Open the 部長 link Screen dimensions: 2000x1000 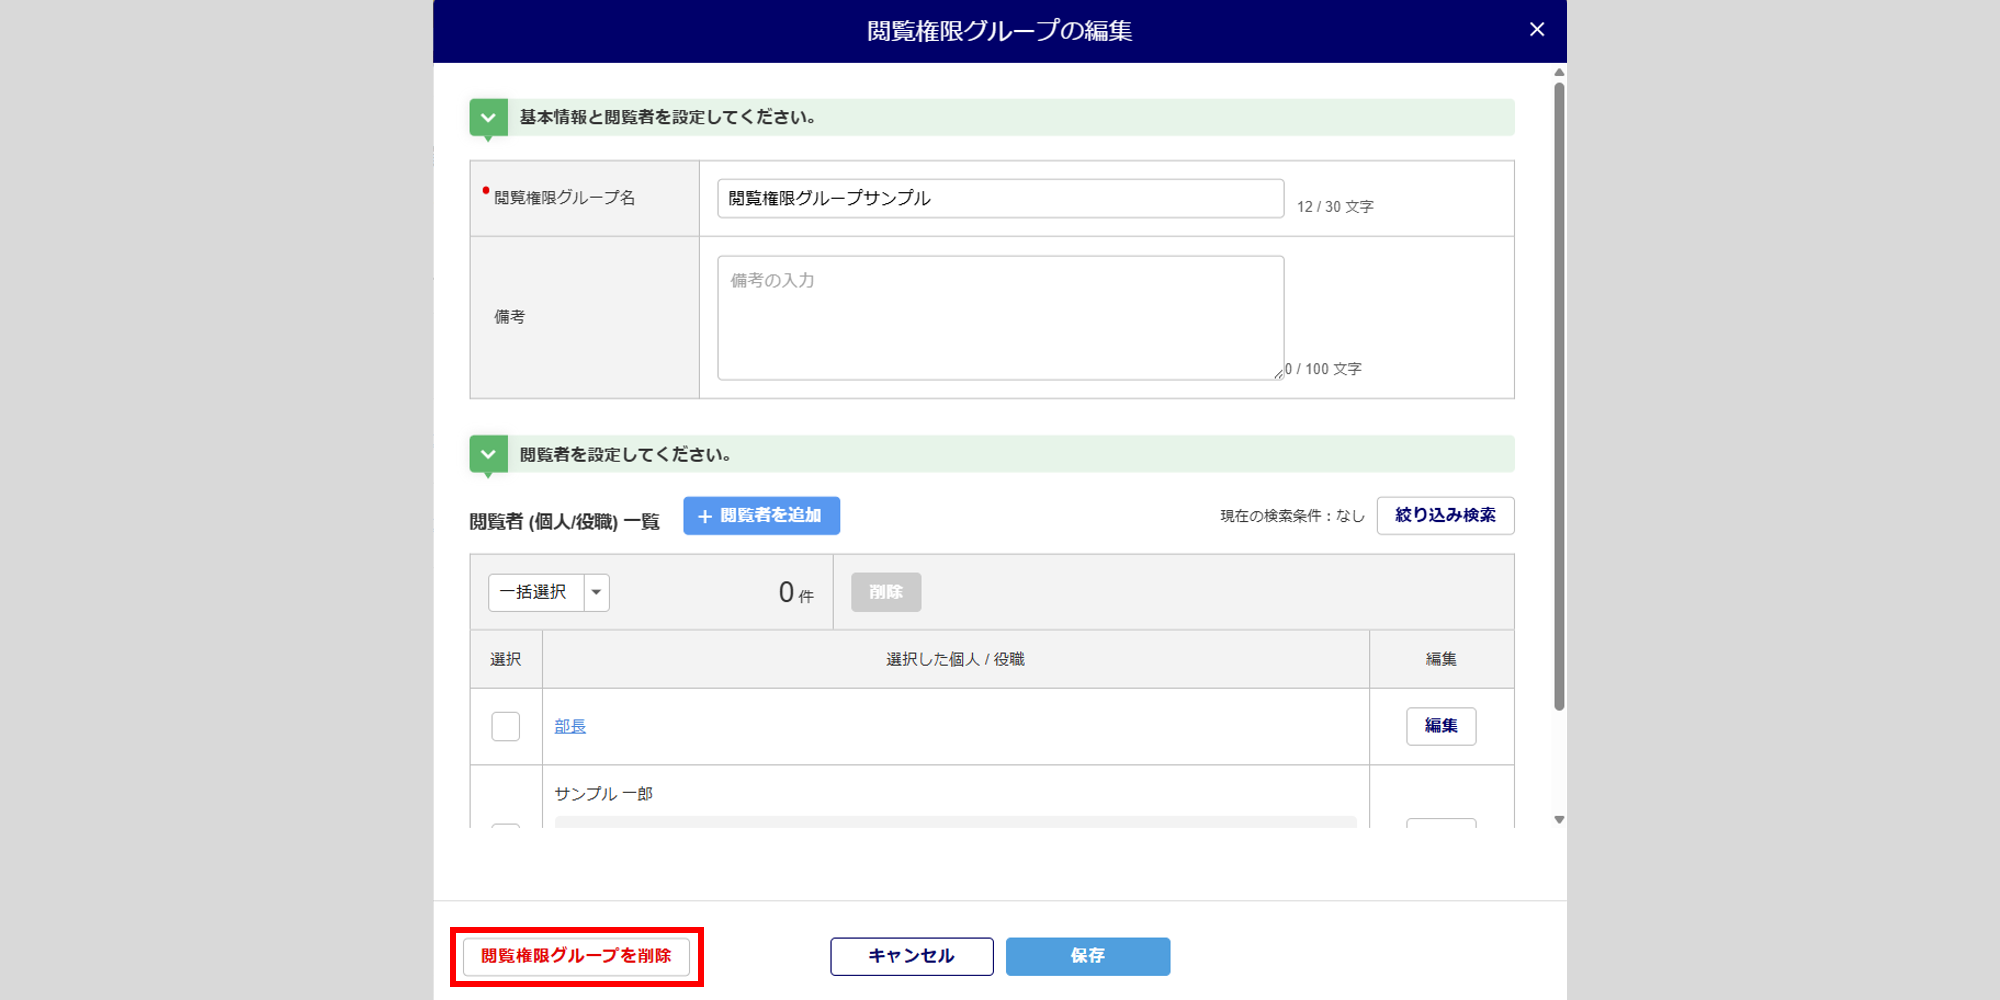click(x=570, y=727)
